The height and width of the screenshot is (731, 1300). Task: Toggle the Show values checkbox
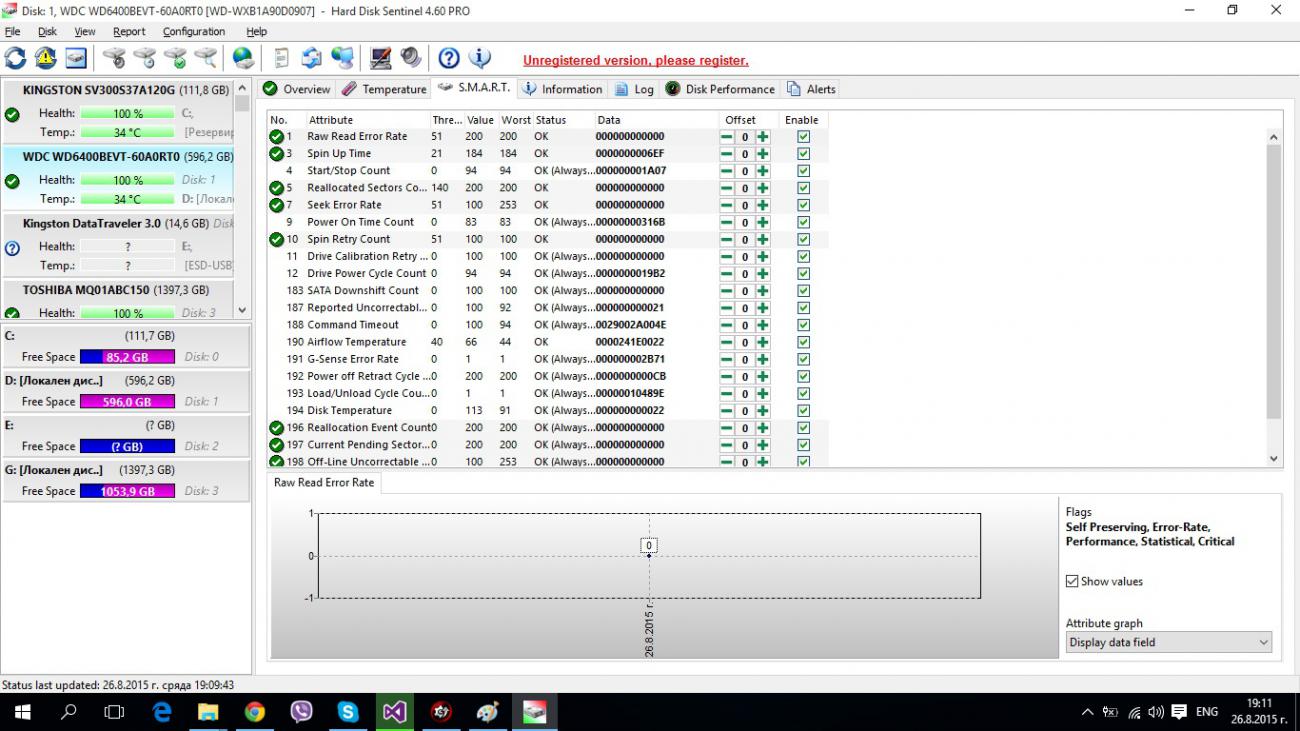pyautogui.click(x=1072, y=581)
